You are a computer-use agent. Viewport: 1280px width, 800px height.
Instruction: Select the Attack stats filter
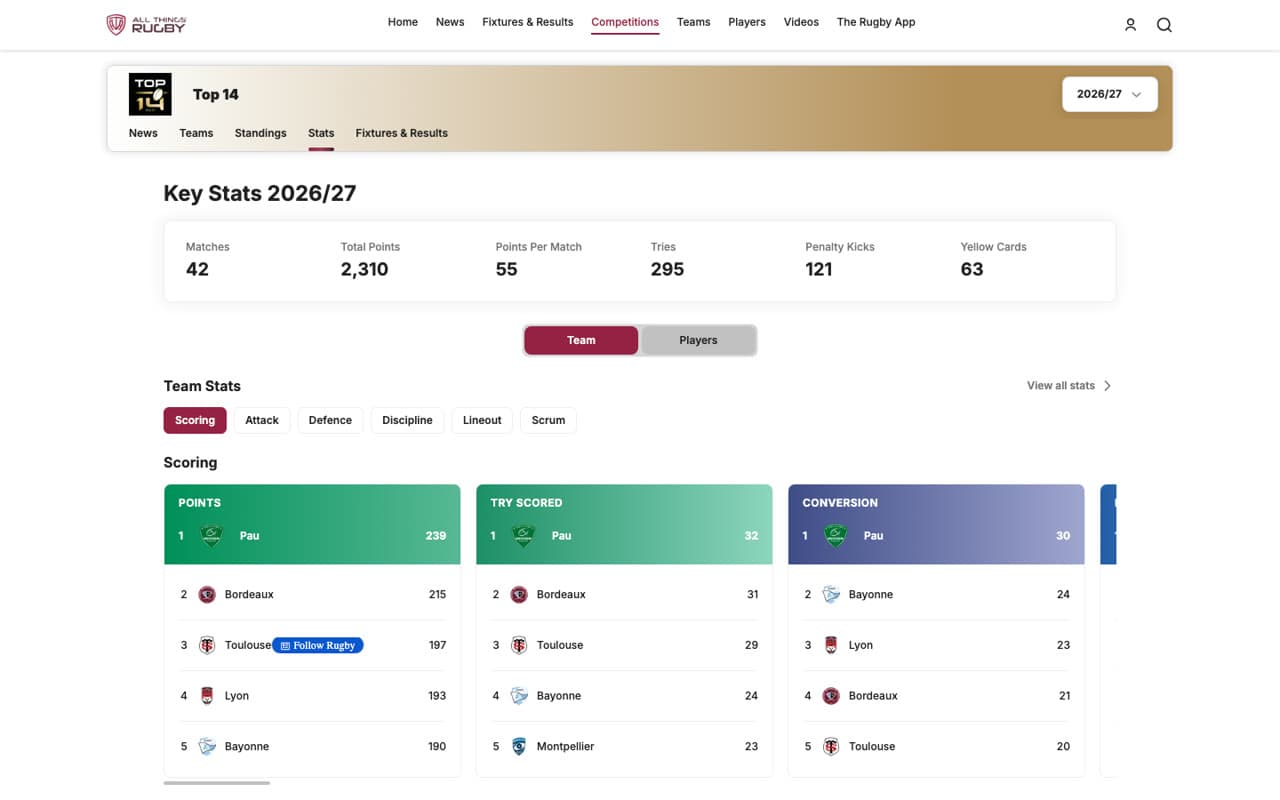point(262,420)
